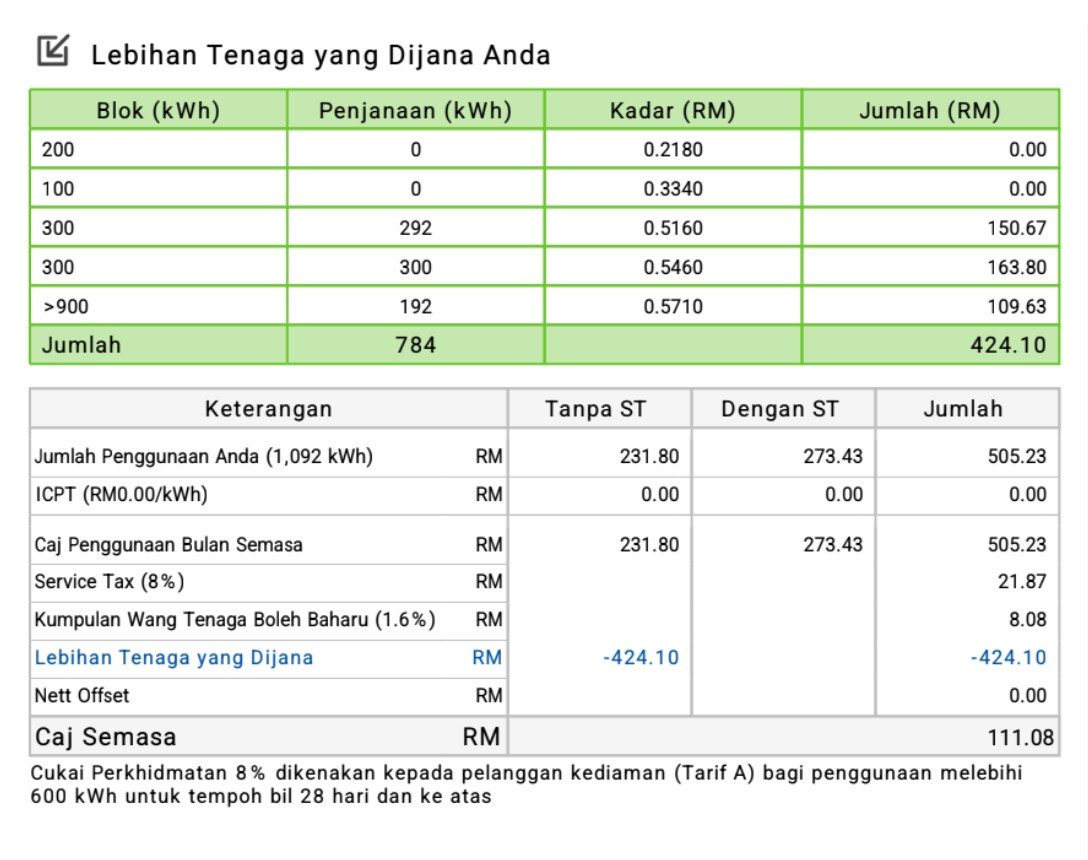Click the edit icon beside Lebihan Tenaga heading
1088x860 pixels.
pos(53,51)
